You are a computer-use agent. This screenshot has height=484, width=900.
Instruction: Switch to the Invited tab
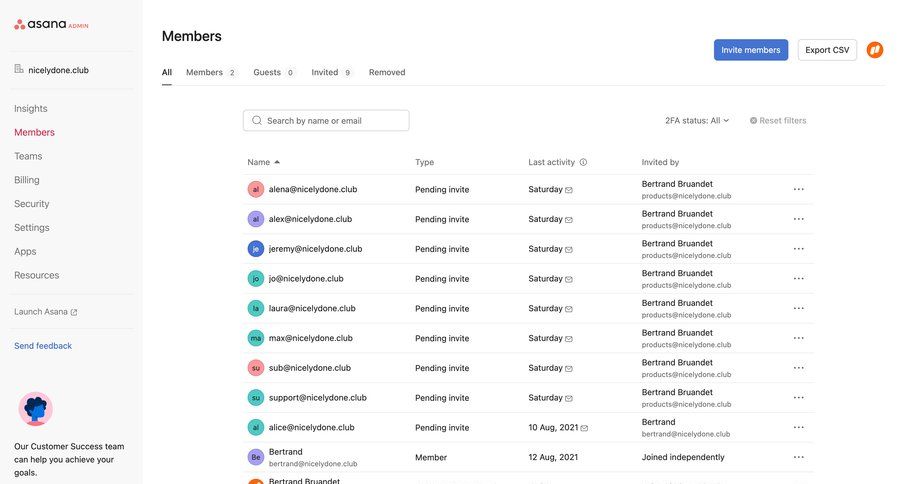(x=331, y=72)
